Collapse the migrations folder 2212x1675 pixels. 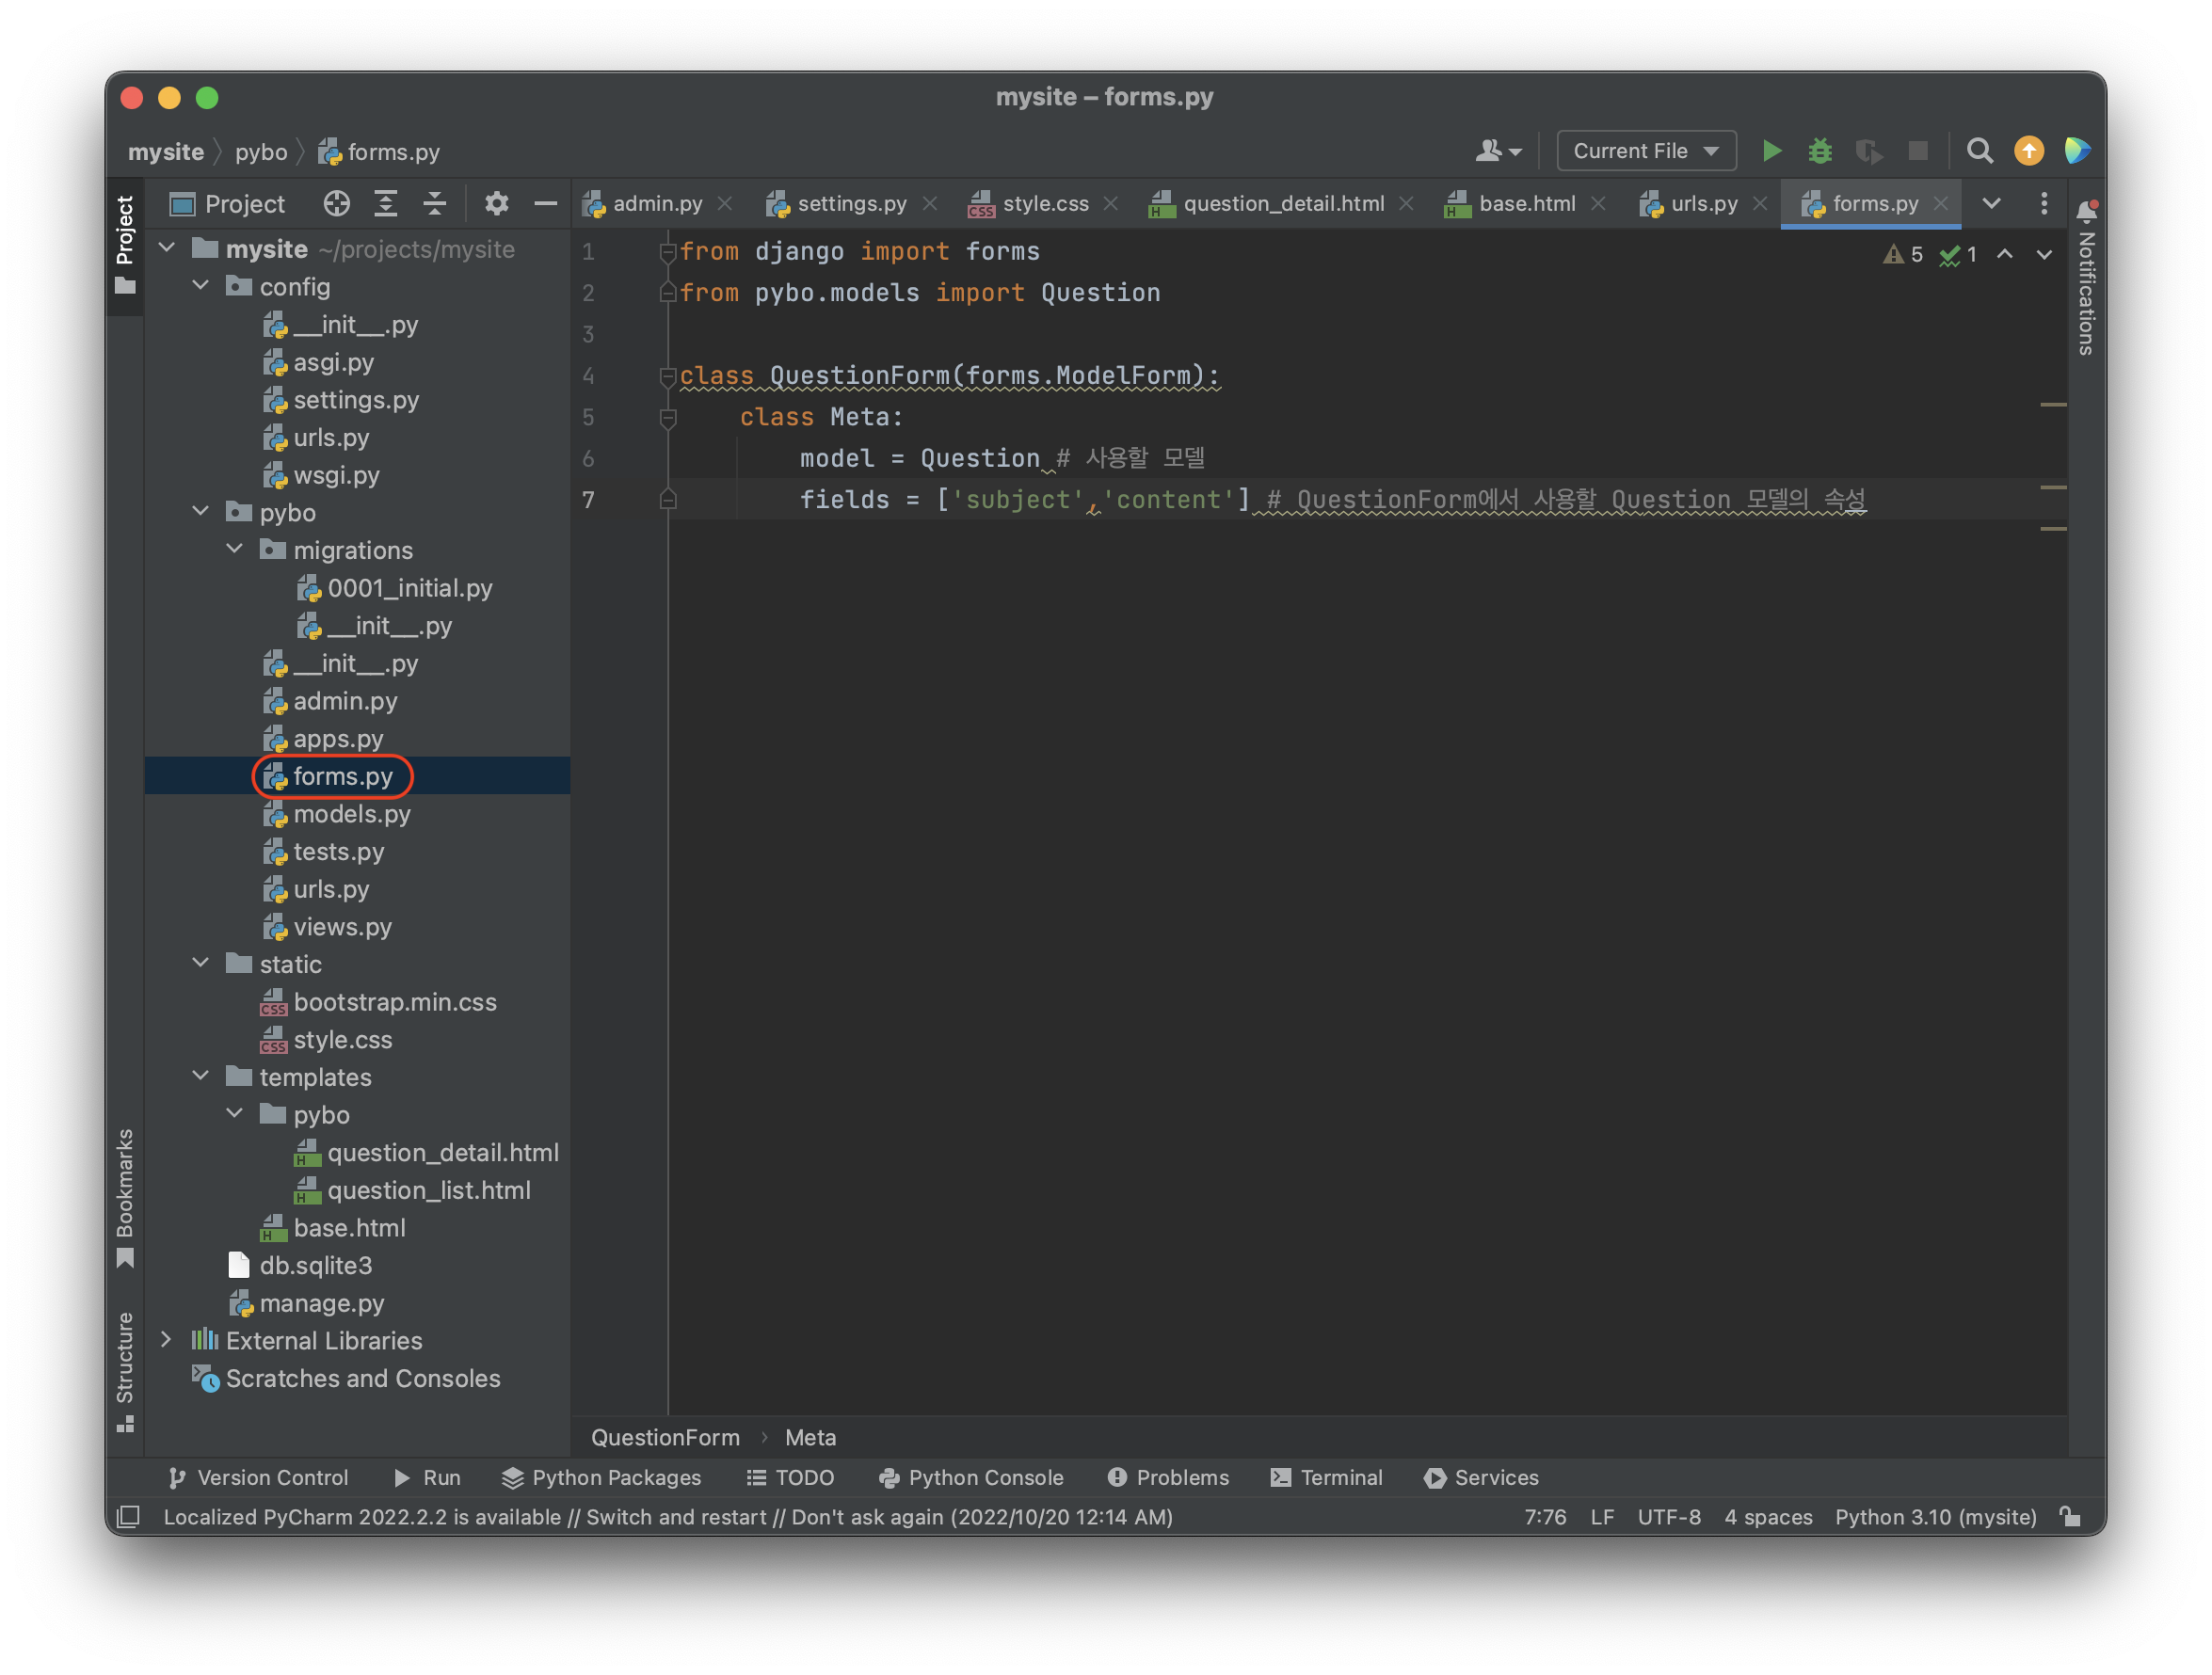235,549
